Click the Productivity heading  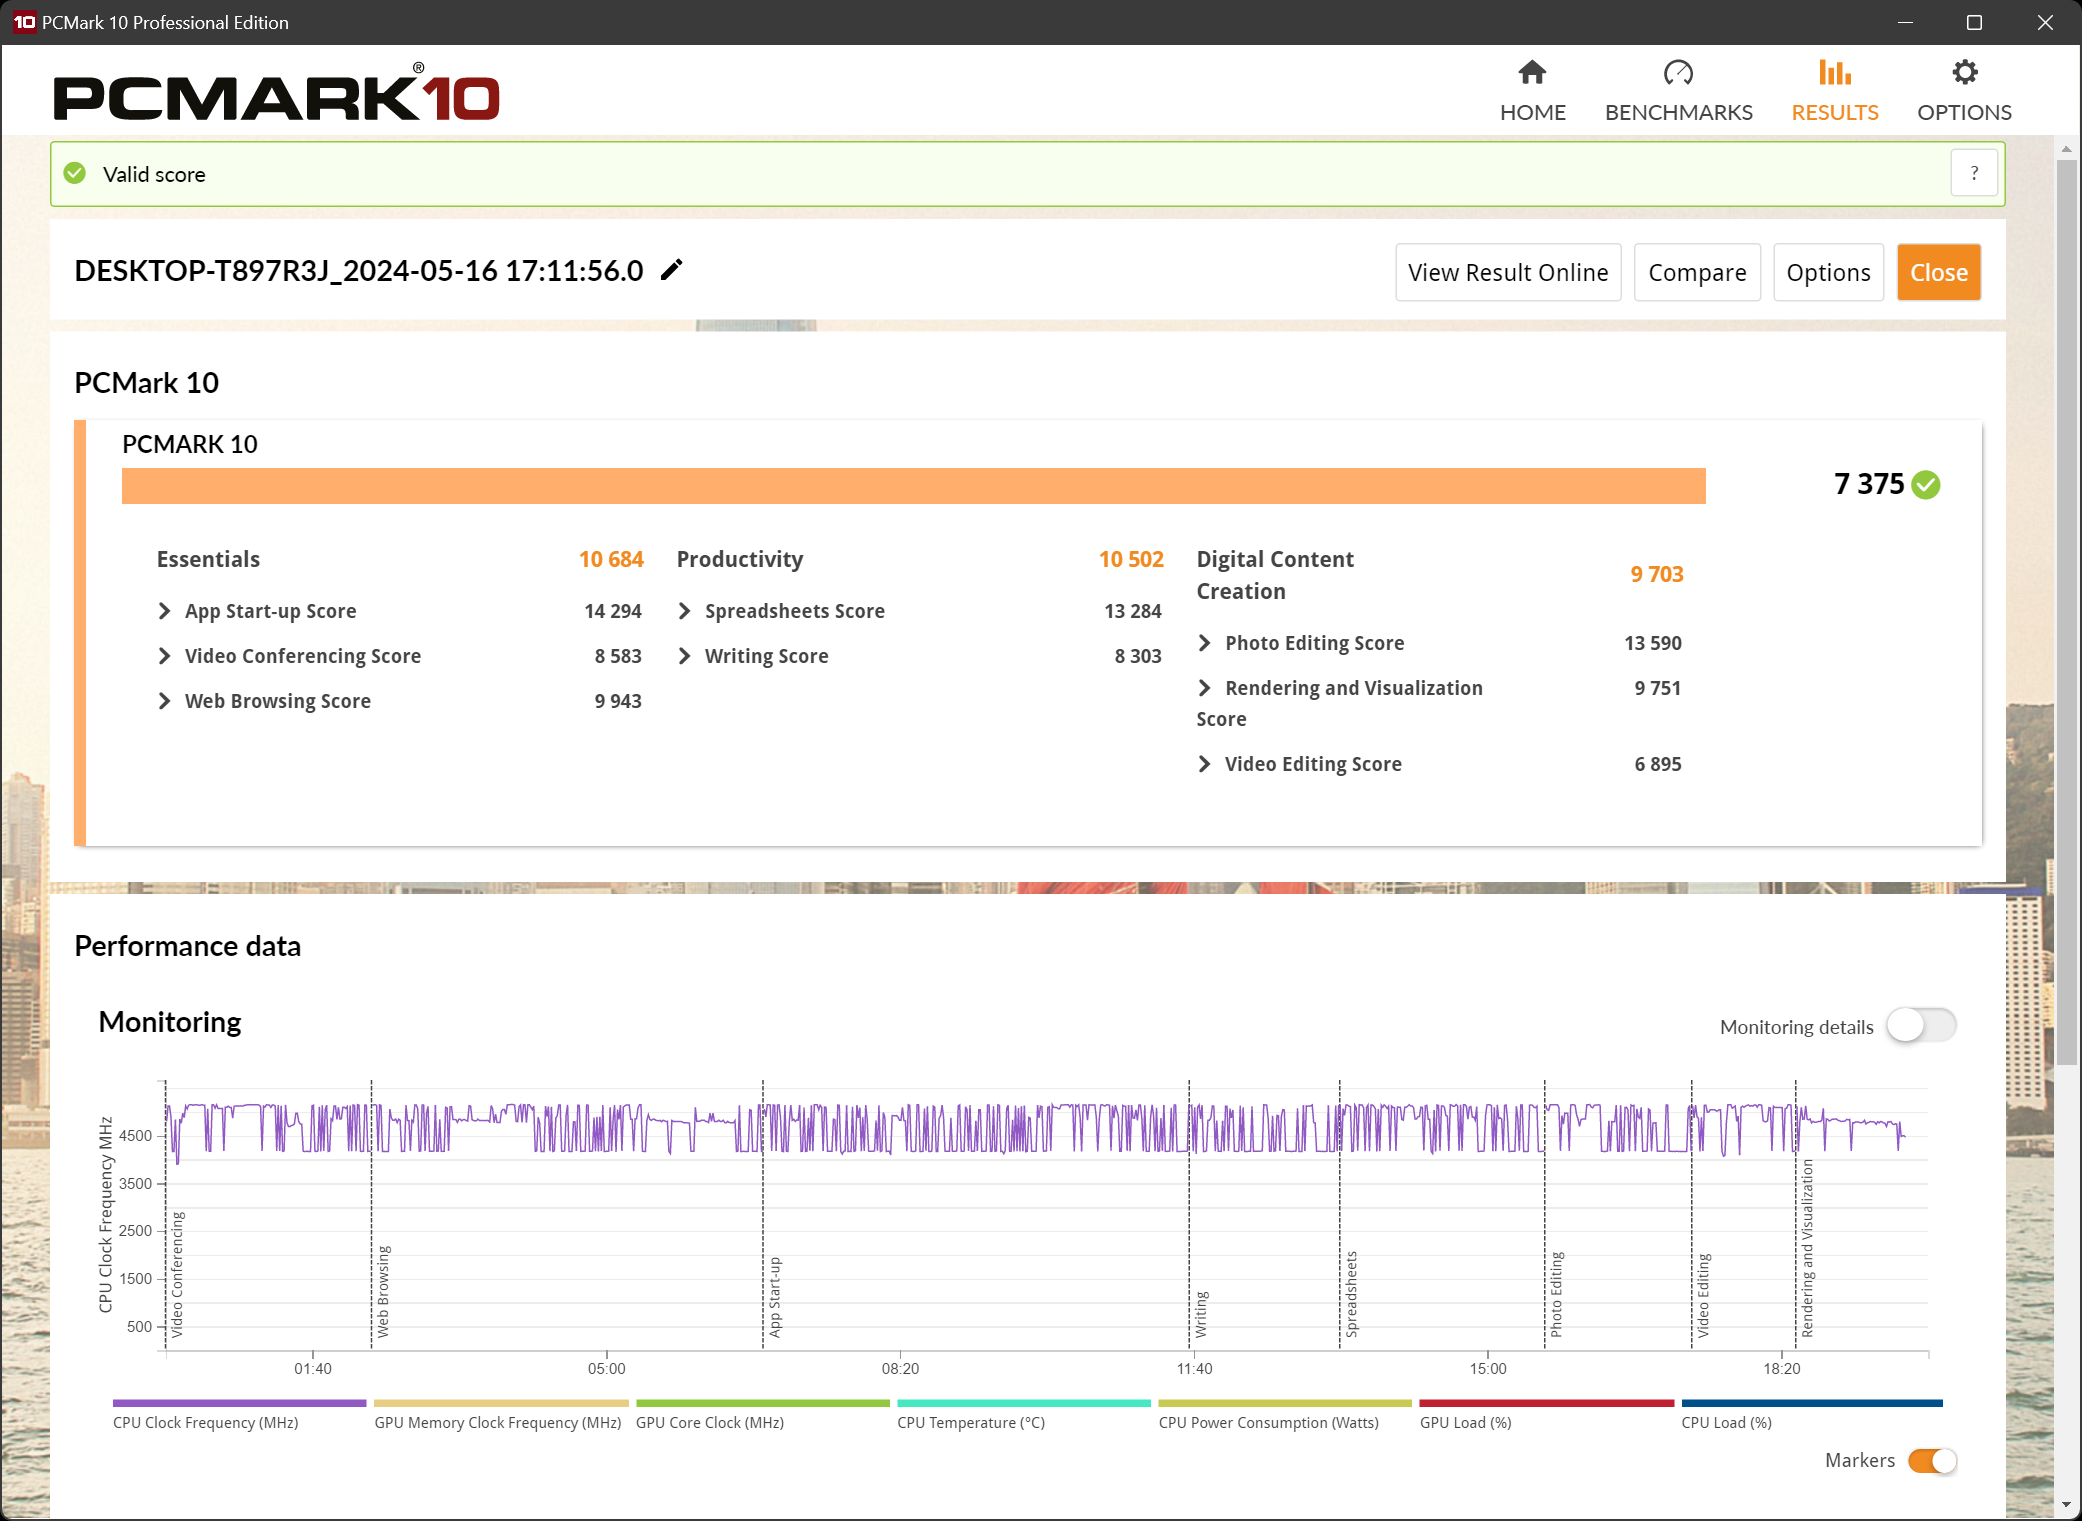740,559
